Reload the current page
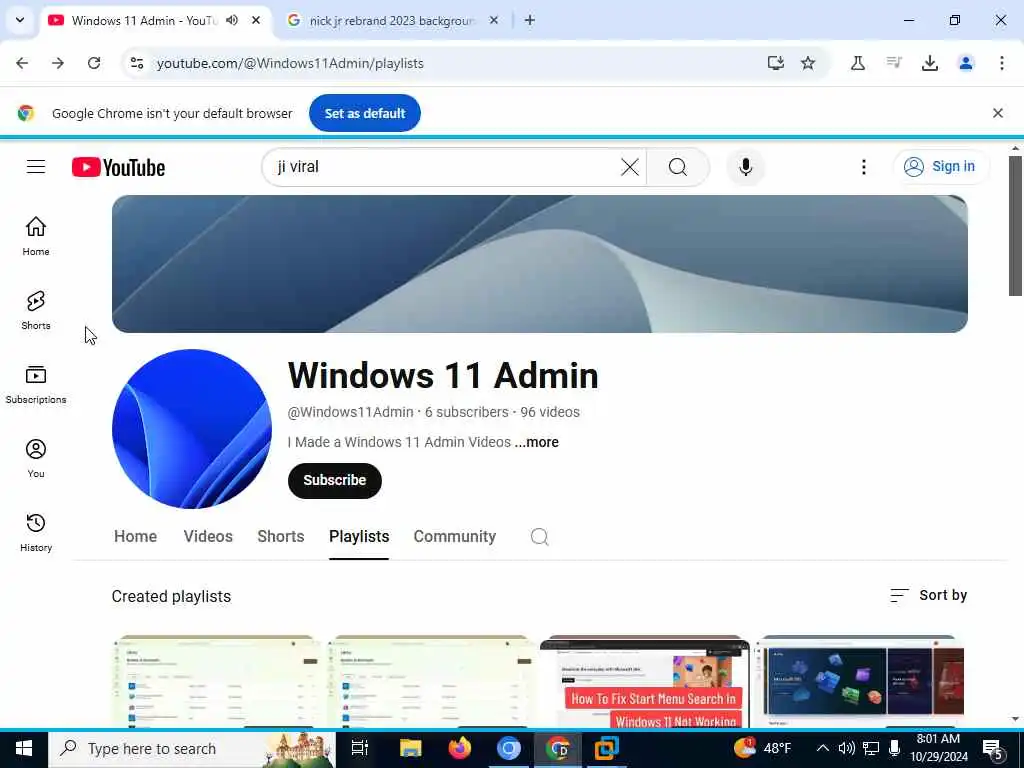The width and height of the screenshot is (1024, 768). pyautogui.click(x=94, y=63)
